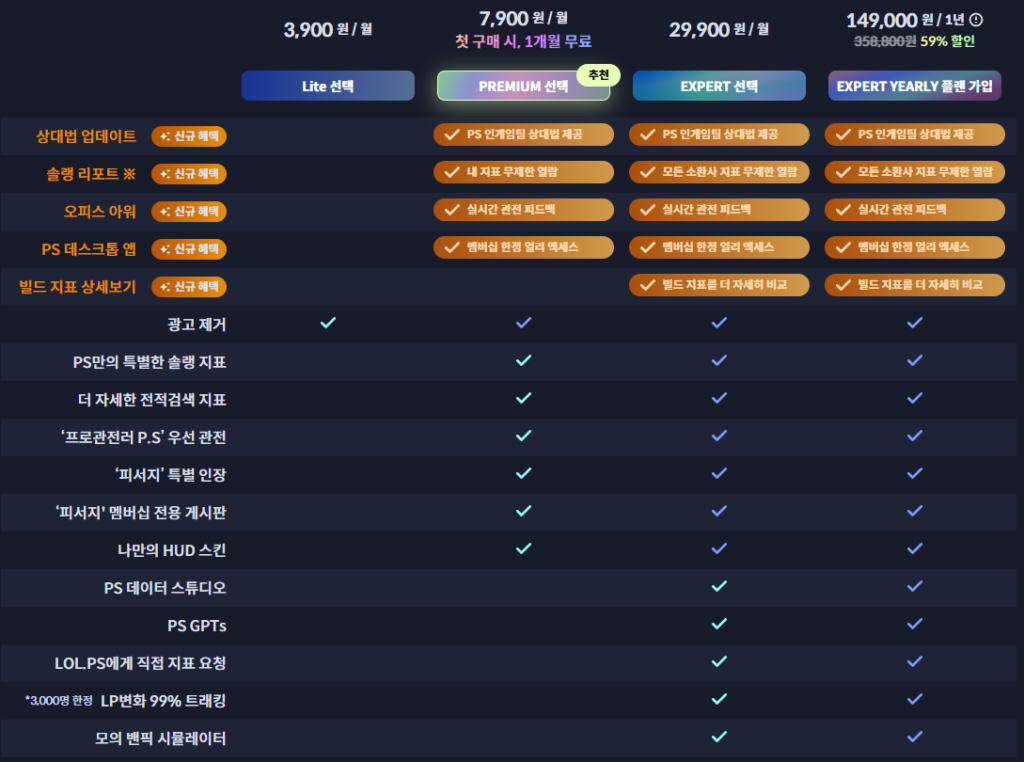Image resolution: width=1024 pixels, height=762 pixels.
Task: Click Expert checkmark for PS 데이터 스튜디오
Action: (718, 586)
